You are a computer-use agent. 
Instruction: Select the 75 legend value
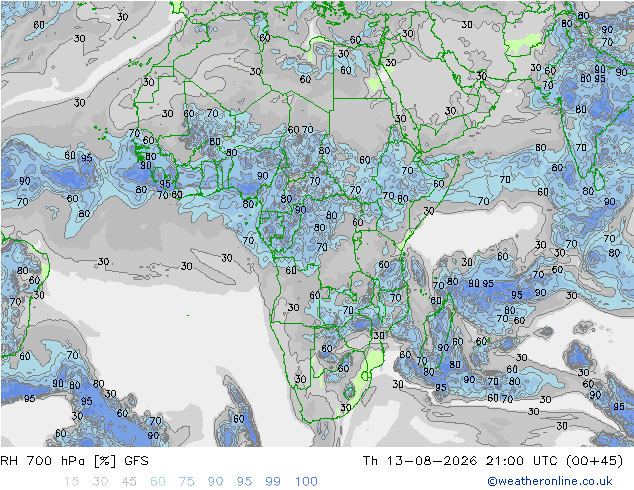coord(186,481)
